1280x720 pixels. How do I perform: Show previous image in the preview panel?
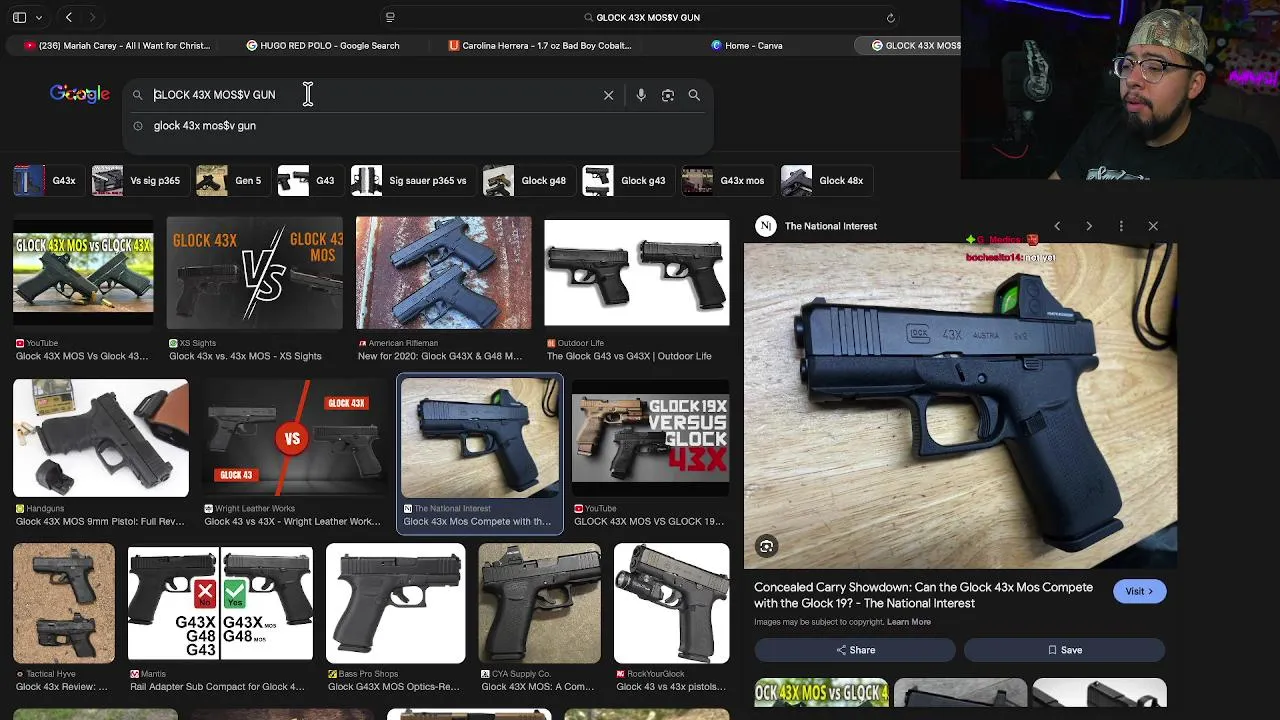pos(1057,226)
